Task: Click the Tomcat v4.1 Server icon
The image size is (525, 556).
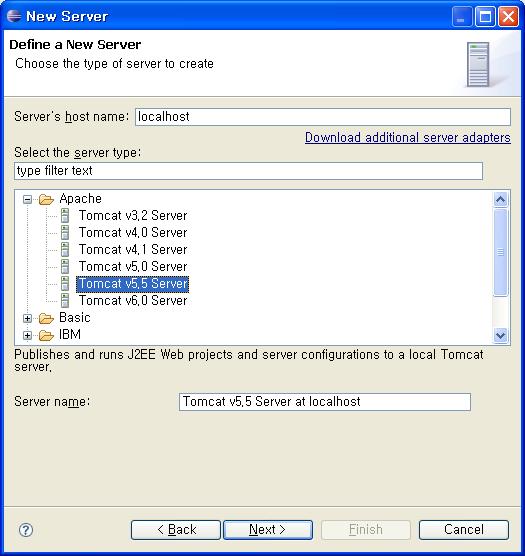Action: click(65, 250)
